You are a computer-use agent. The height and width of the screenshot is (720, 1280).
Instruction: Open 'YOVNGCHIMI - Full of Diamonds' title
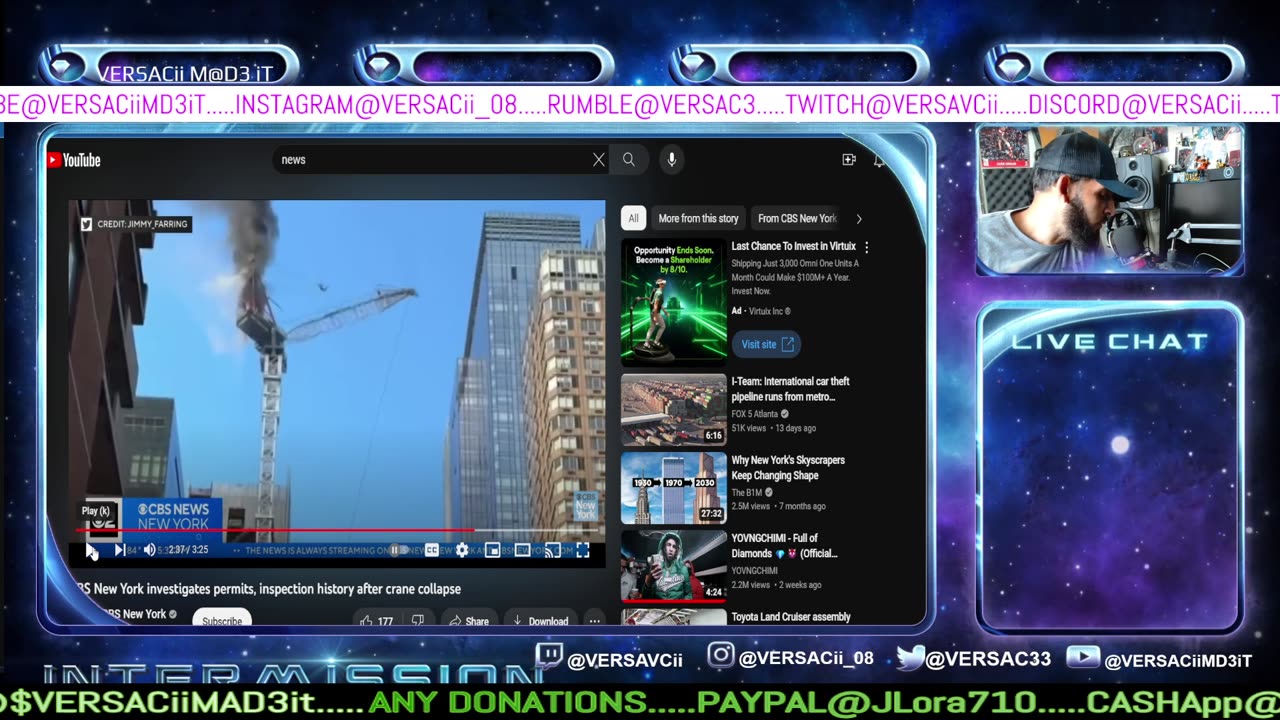click(x=784, y=546)
